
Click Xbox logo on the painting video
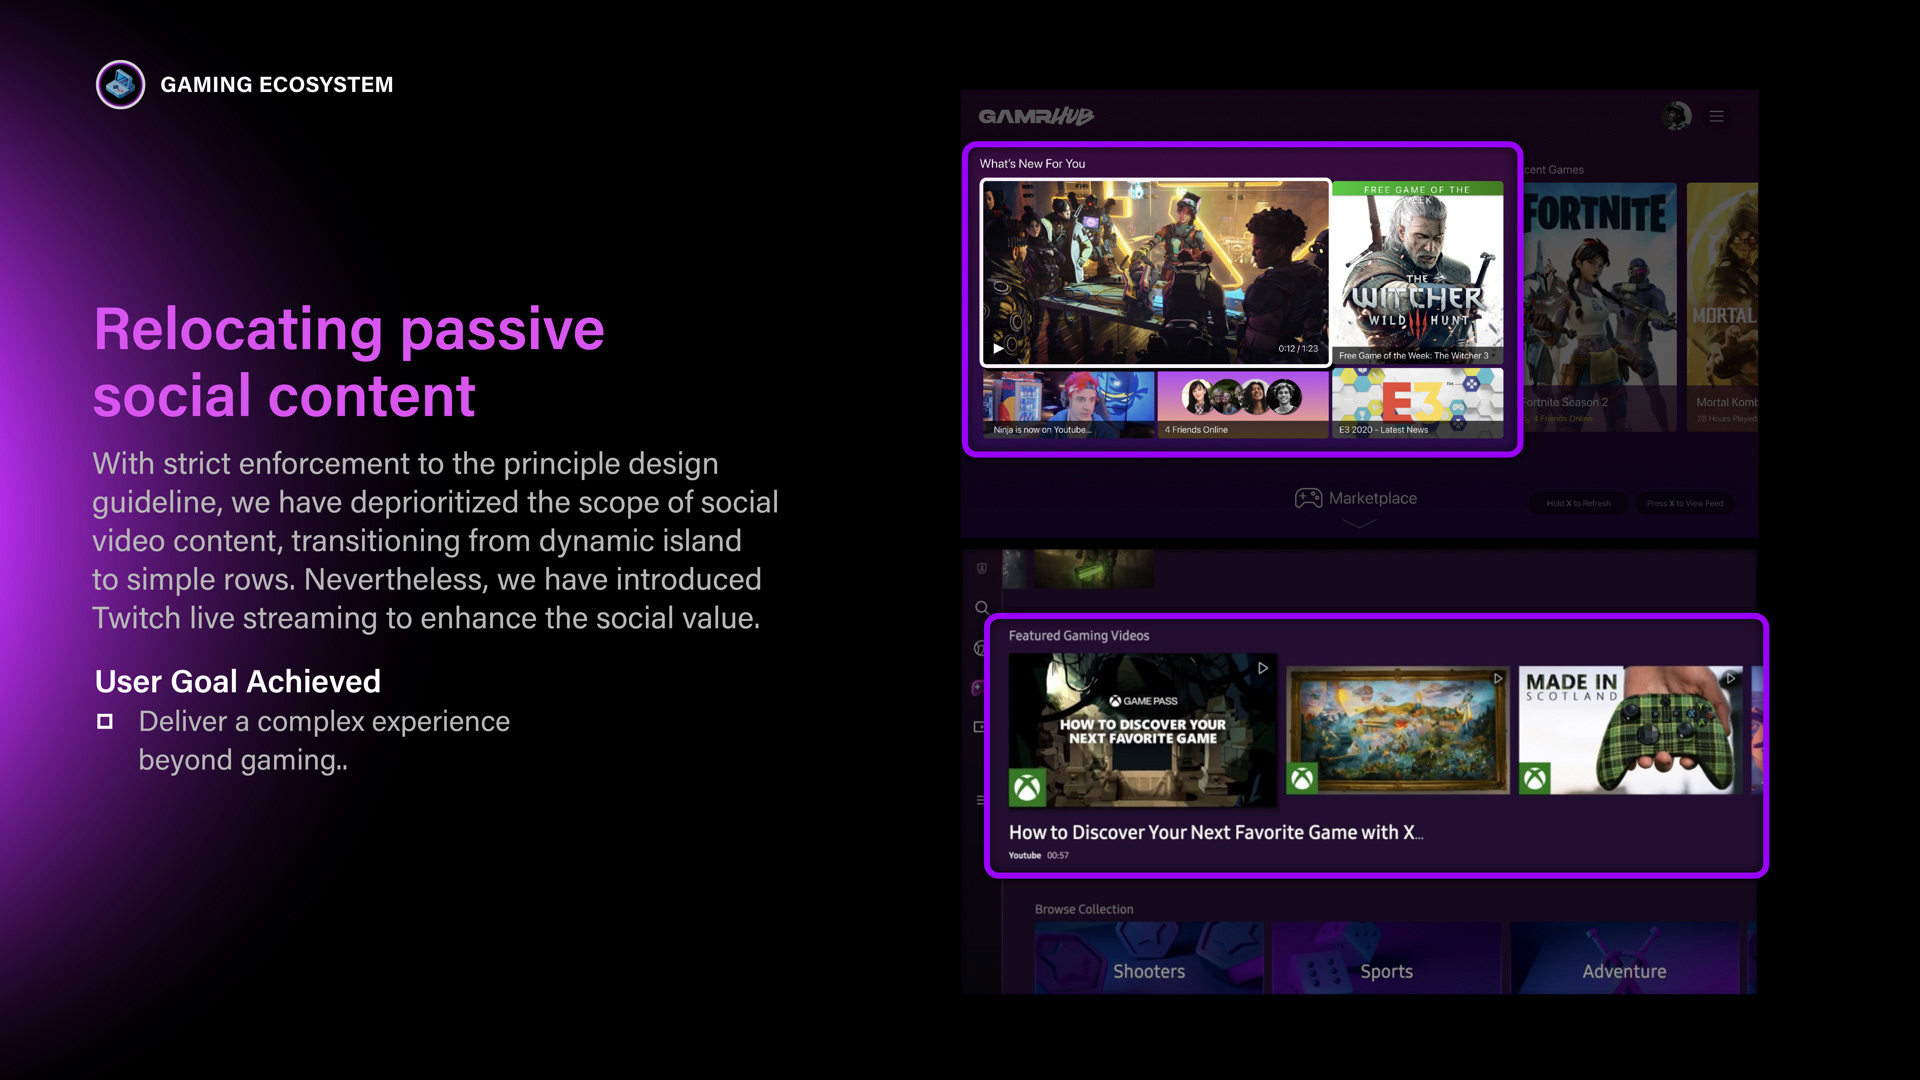point(1302,778)
